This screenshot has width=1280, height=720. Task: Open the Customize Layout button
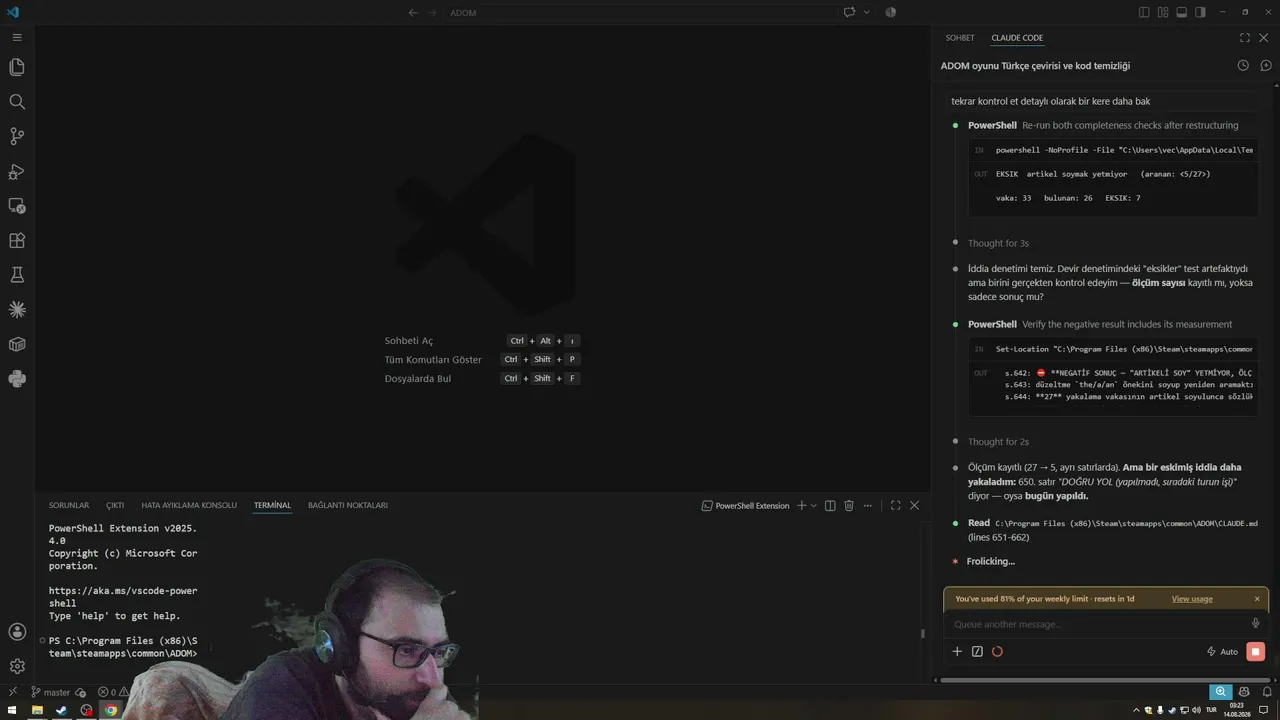click(1163, 13)
